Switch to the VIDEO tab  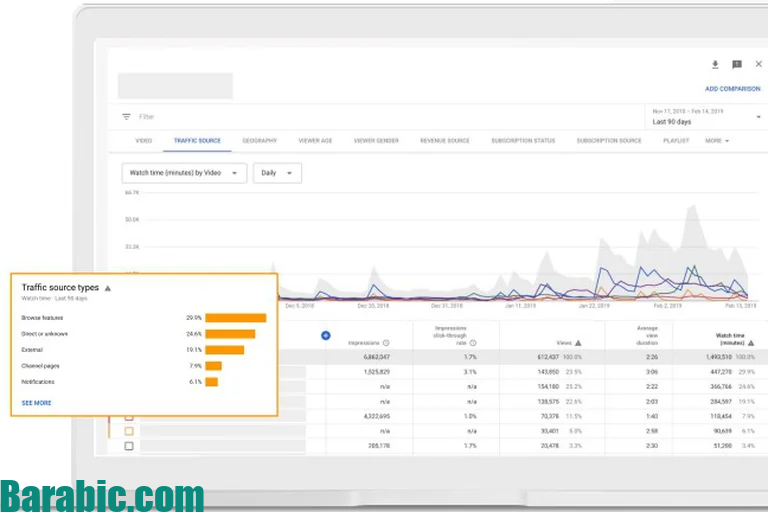coord(144,141)
